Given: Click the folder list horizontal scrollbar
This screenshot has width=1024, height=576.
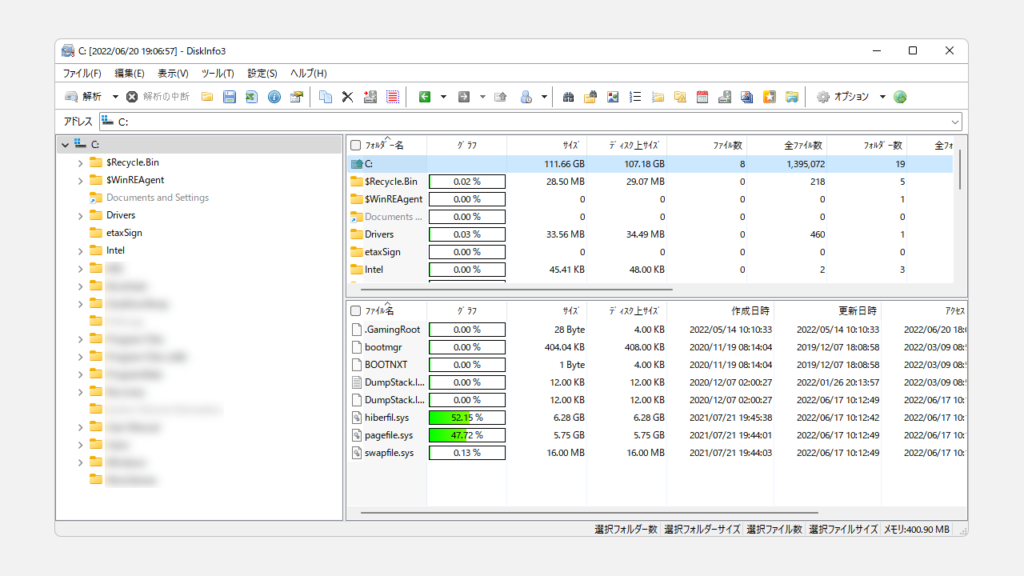Looking at the screenshot, I should pos(516,289).
